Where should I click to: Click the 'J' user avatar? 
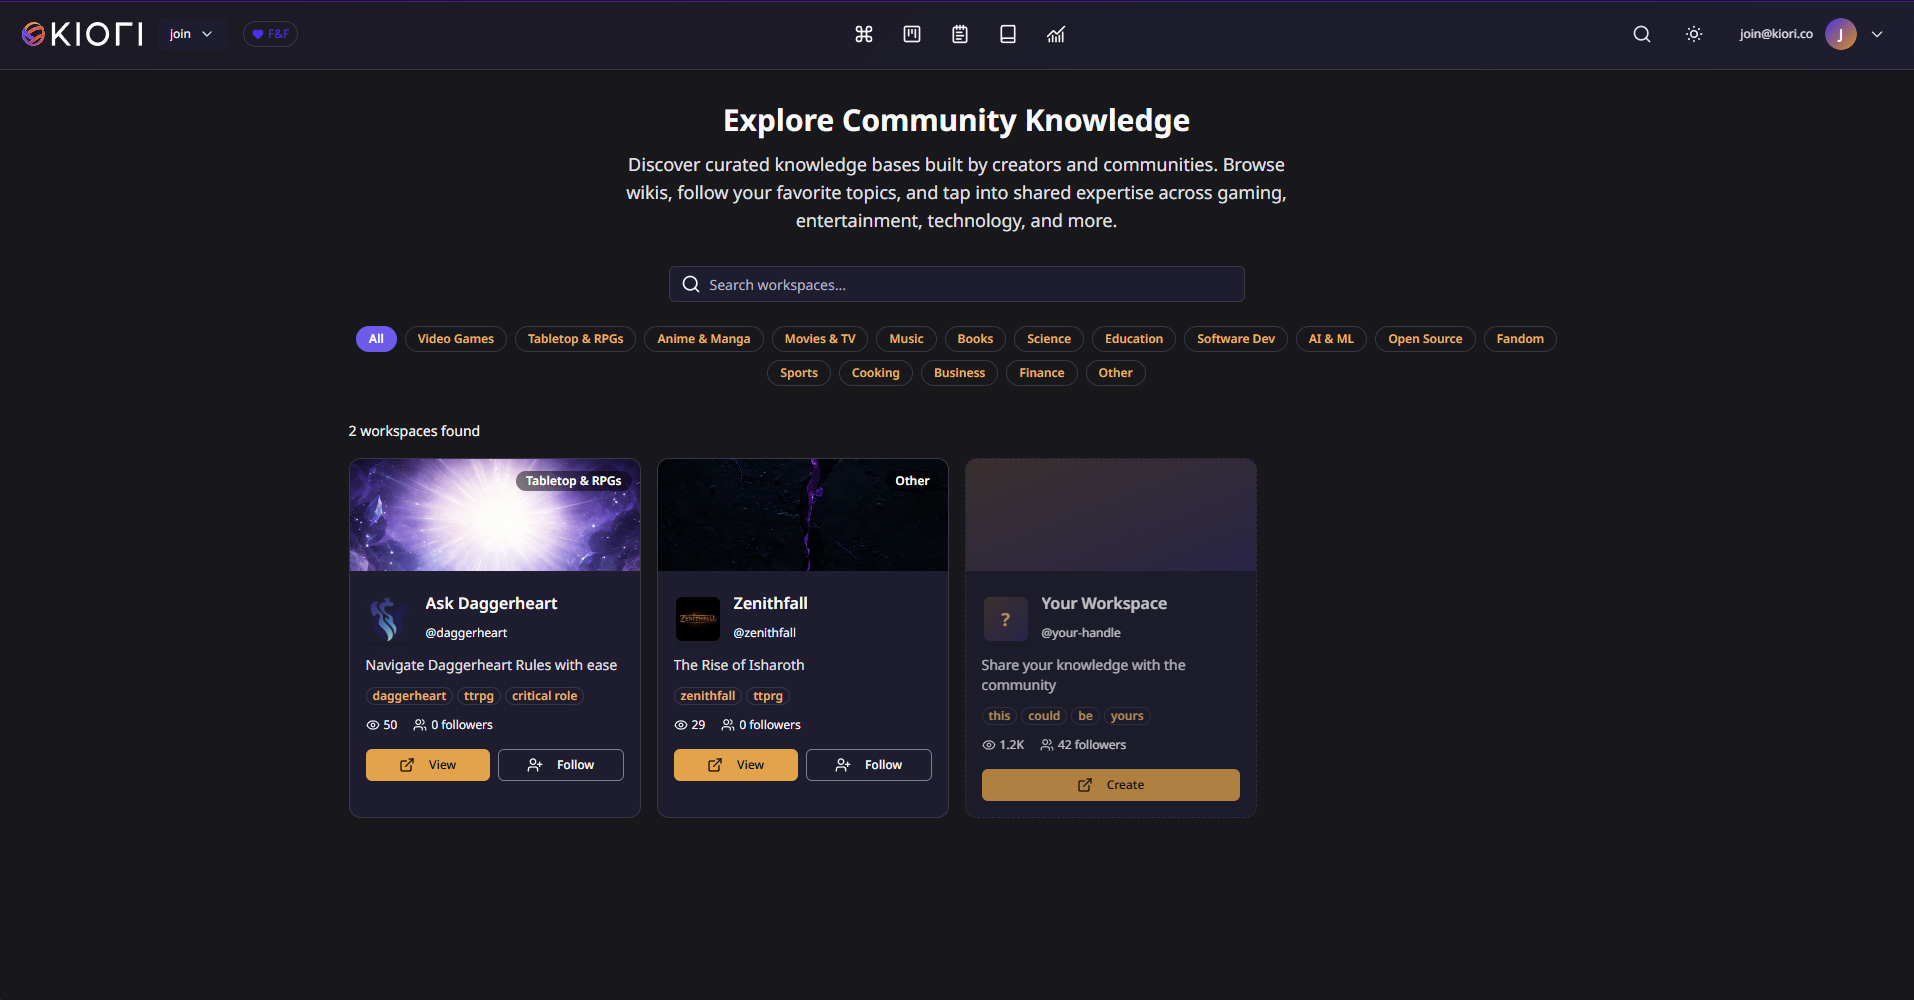pyautogui.click(x=1840, y=34)
